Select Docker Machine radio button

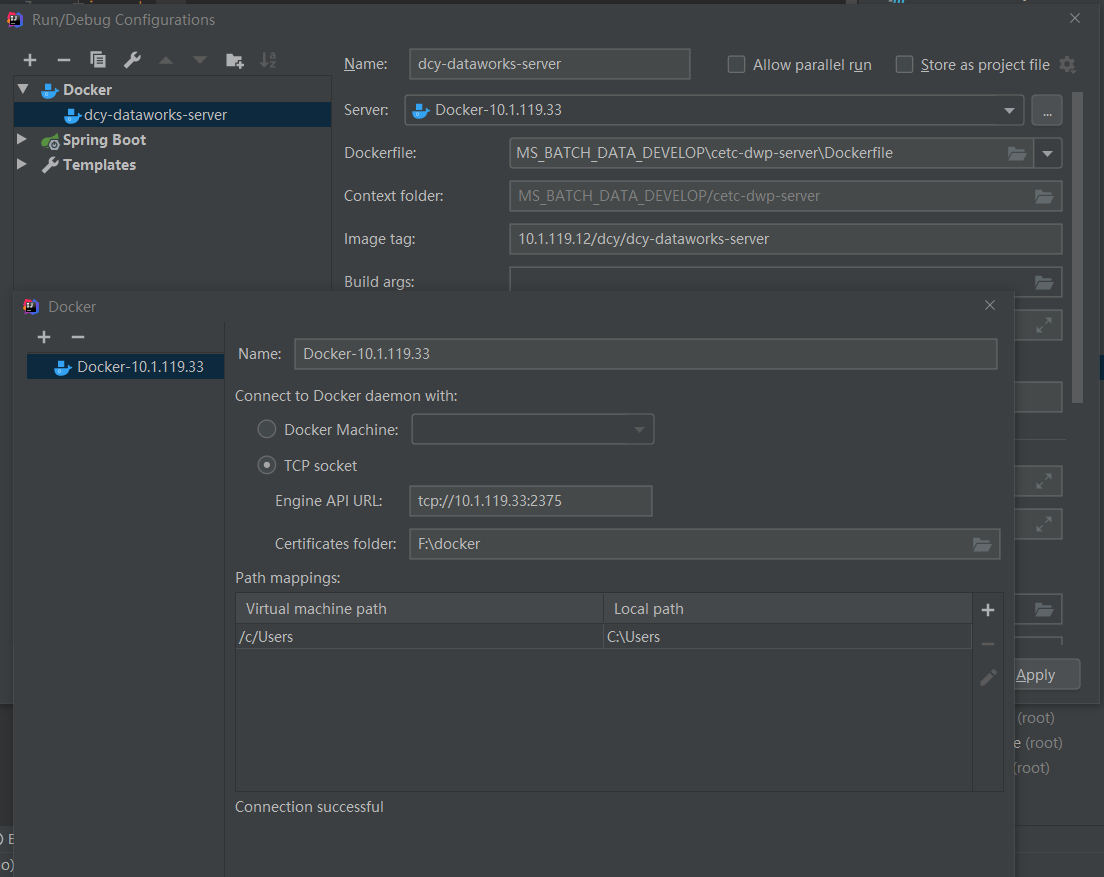267,429
